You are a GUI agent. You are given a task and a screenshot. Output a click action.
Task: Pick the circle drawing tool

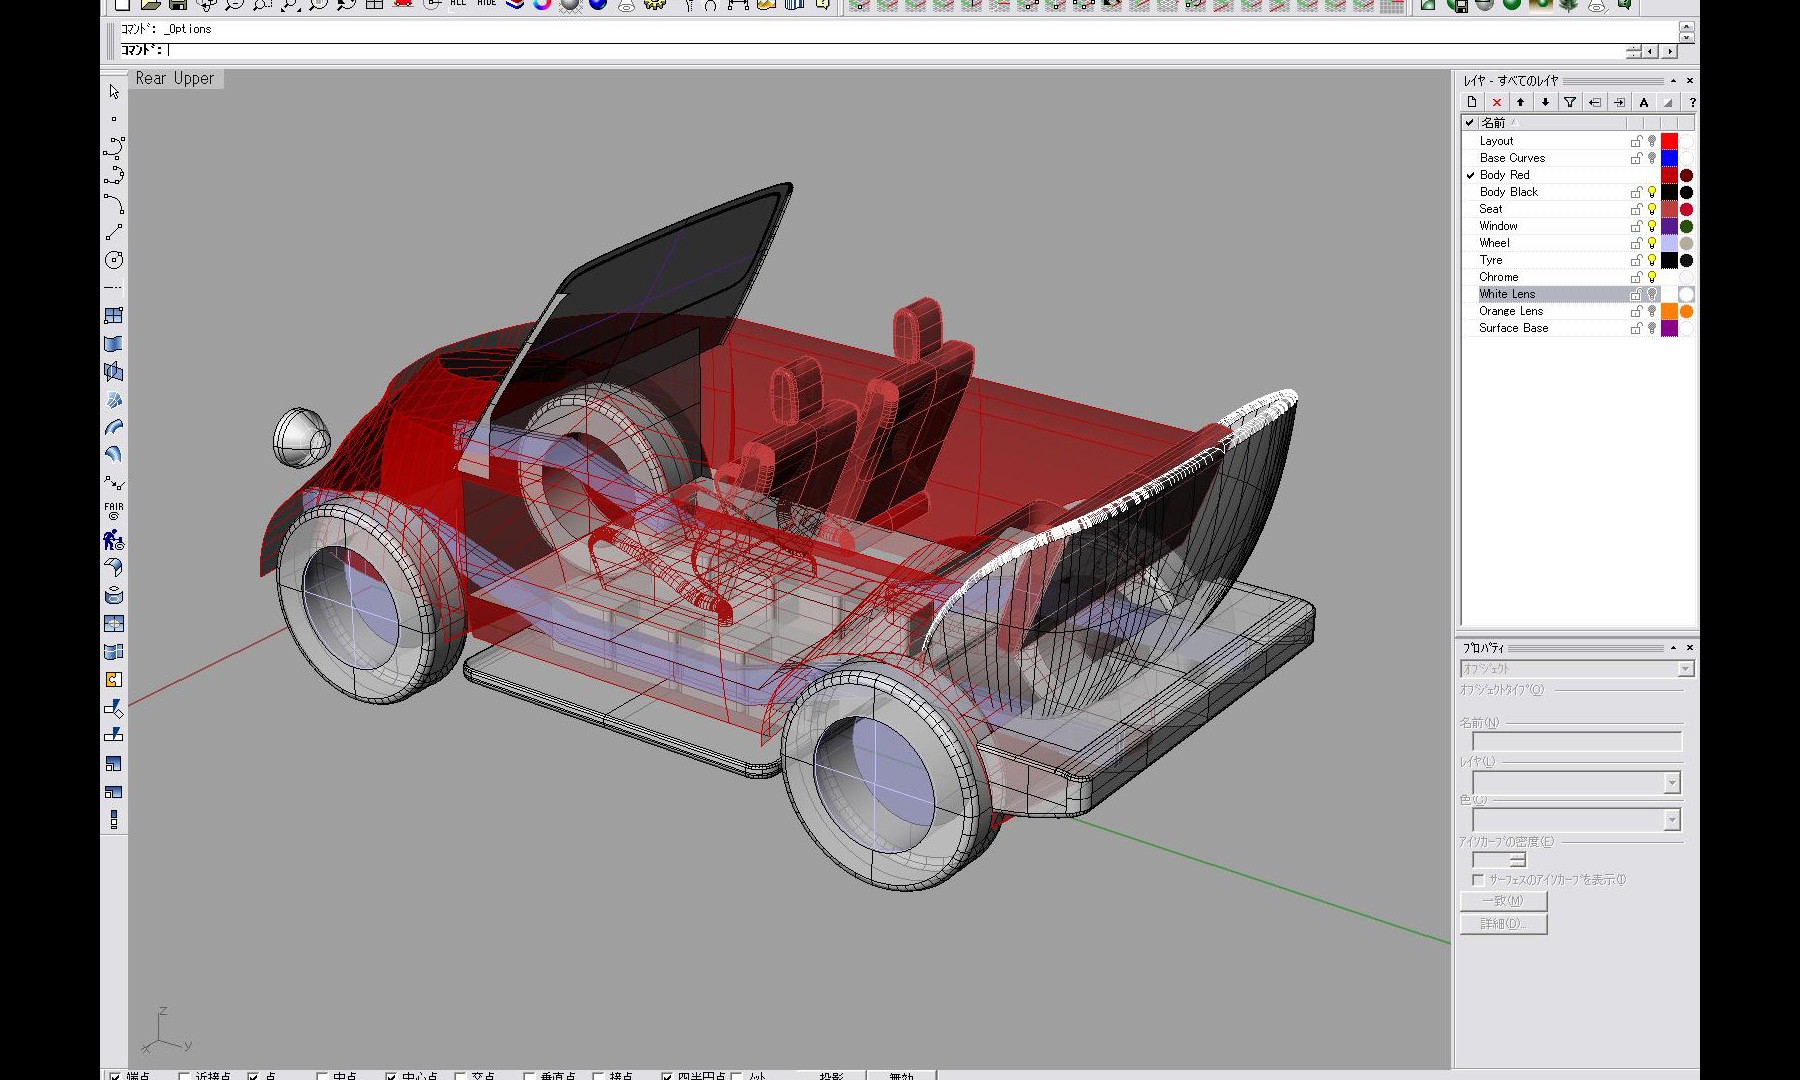(114, 260)
